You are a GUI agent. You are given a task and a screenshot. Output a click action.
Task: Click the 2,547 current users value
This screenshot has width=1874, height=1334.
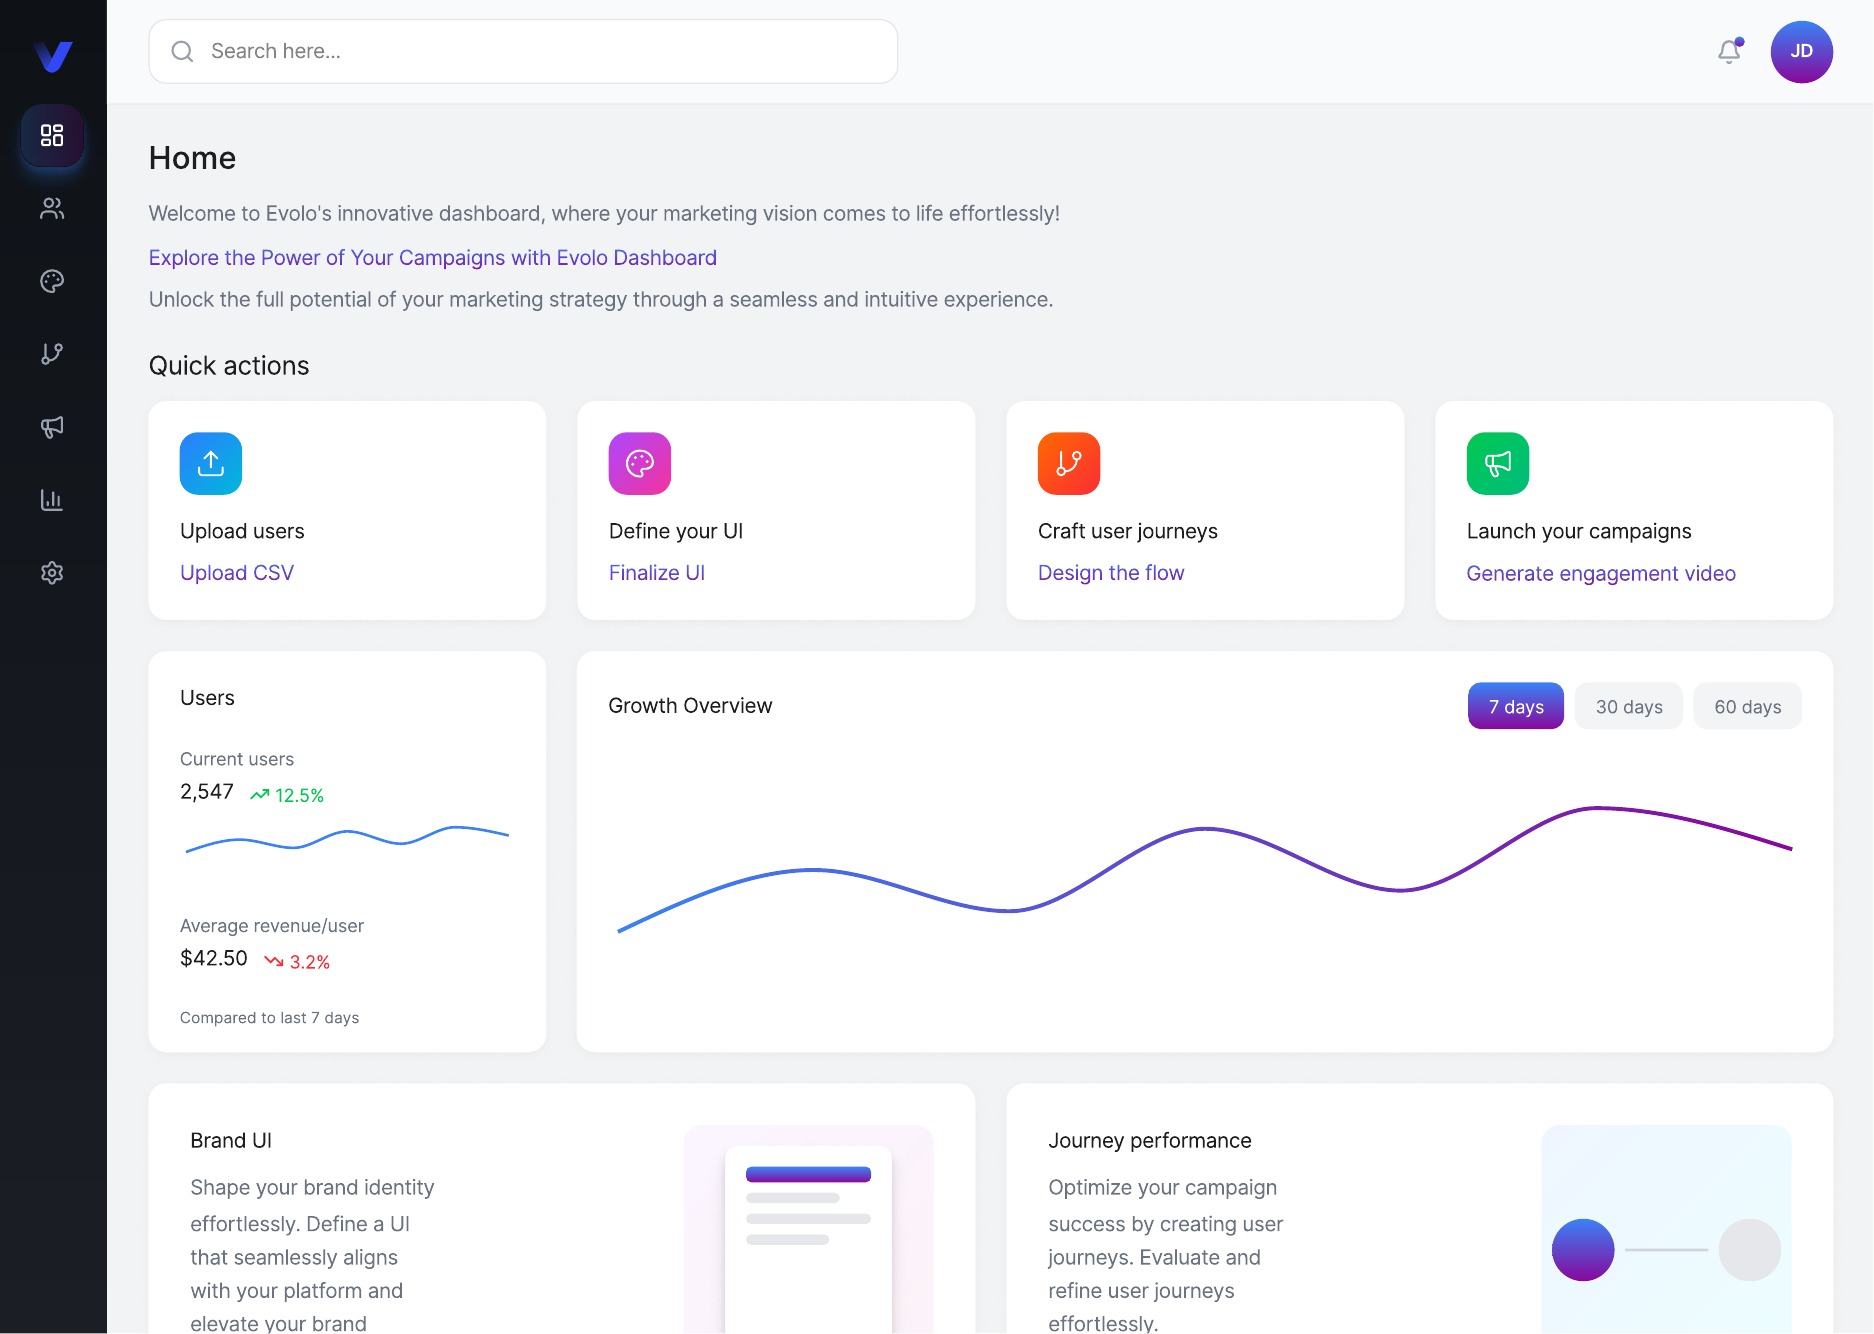point(207,792)
